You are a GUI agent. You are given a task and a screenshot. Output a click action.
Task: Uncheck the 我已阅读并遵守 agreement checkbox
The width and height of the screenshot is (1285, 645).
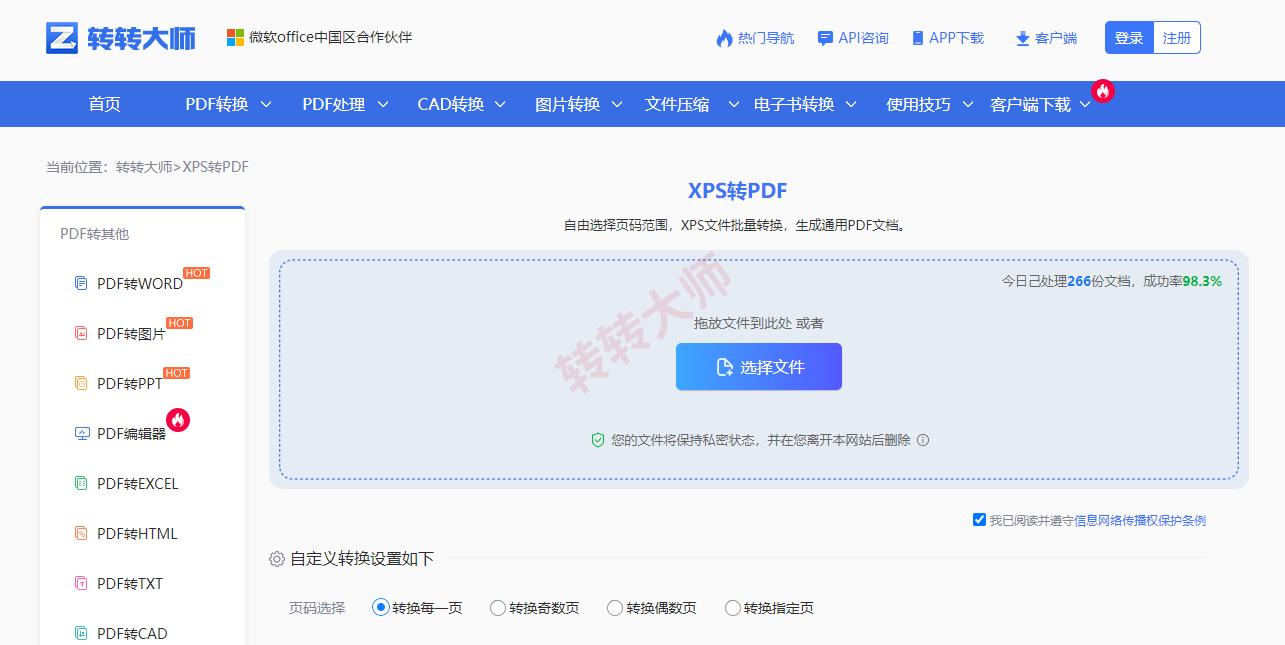click(979, 520)
